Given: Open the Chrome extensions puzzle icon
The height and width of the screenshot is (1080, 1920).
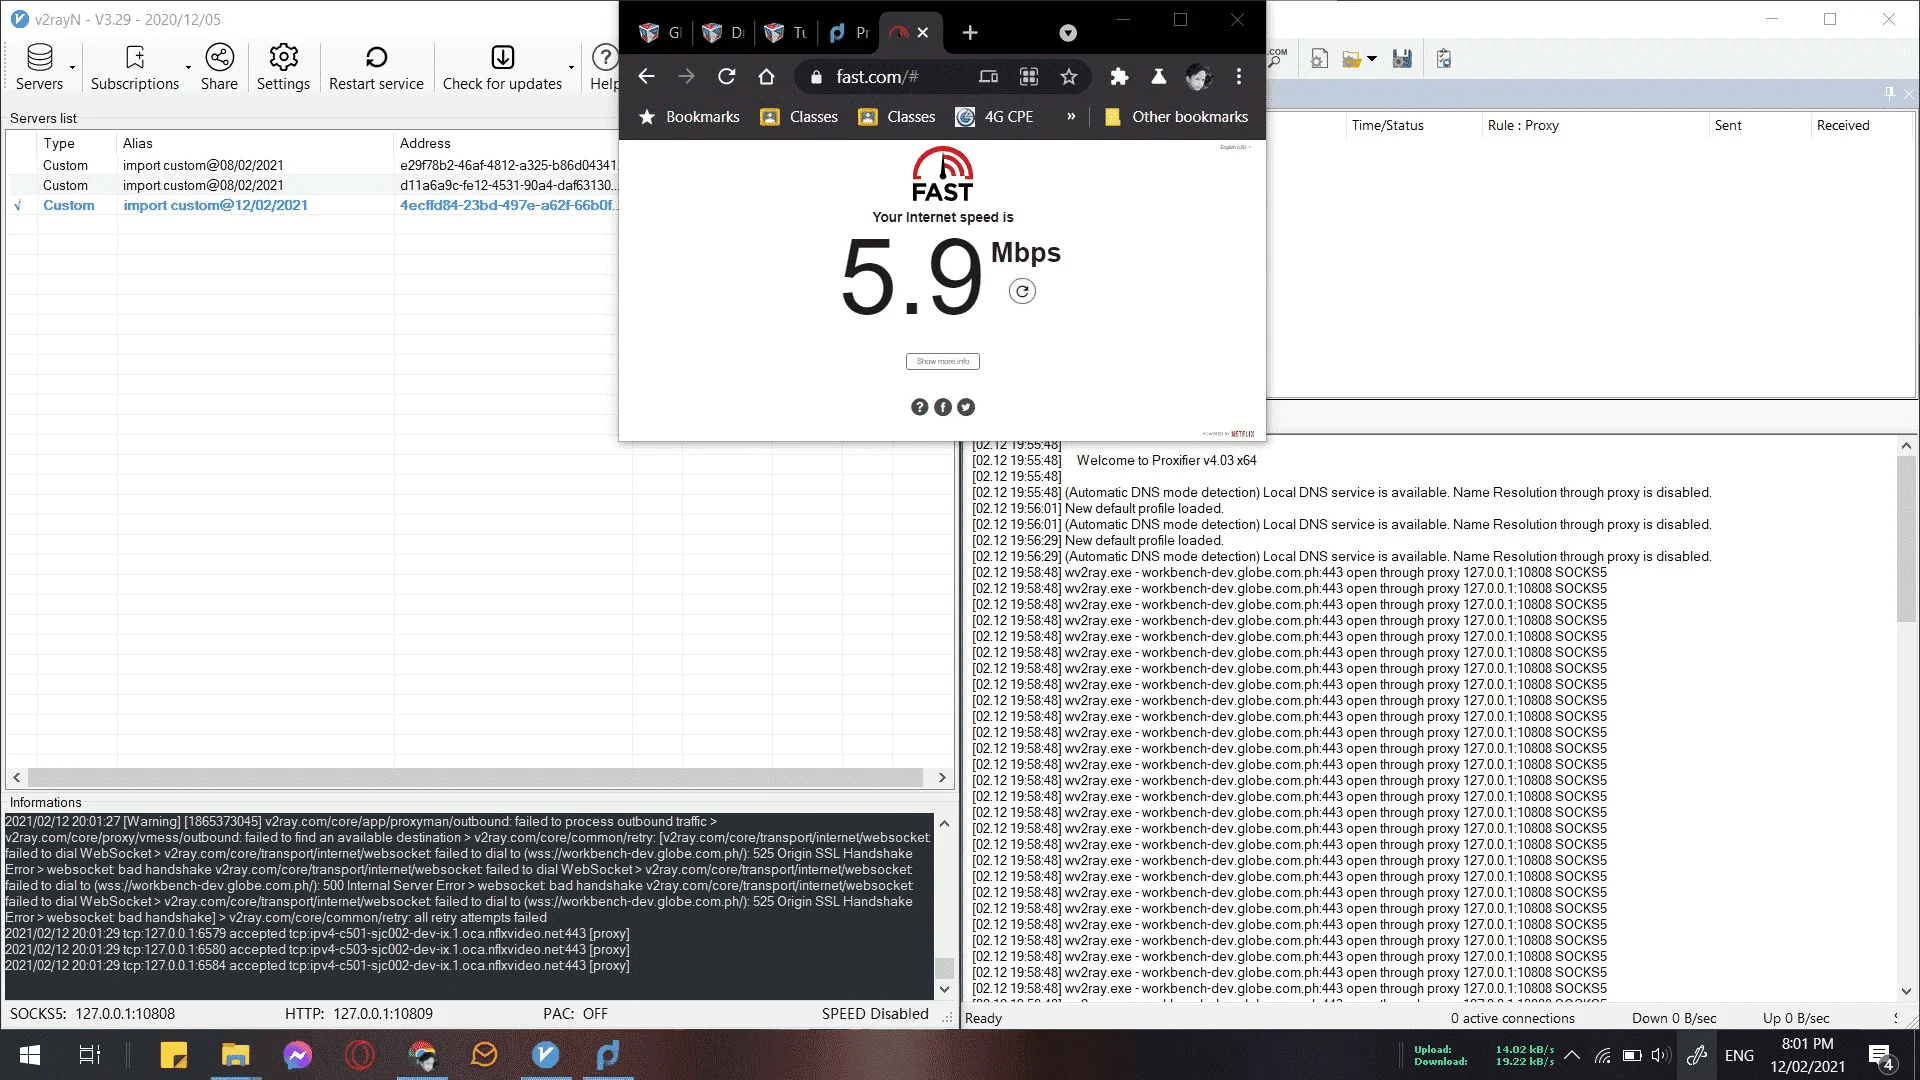Looking at the screenshot, I should (1119, 77).
